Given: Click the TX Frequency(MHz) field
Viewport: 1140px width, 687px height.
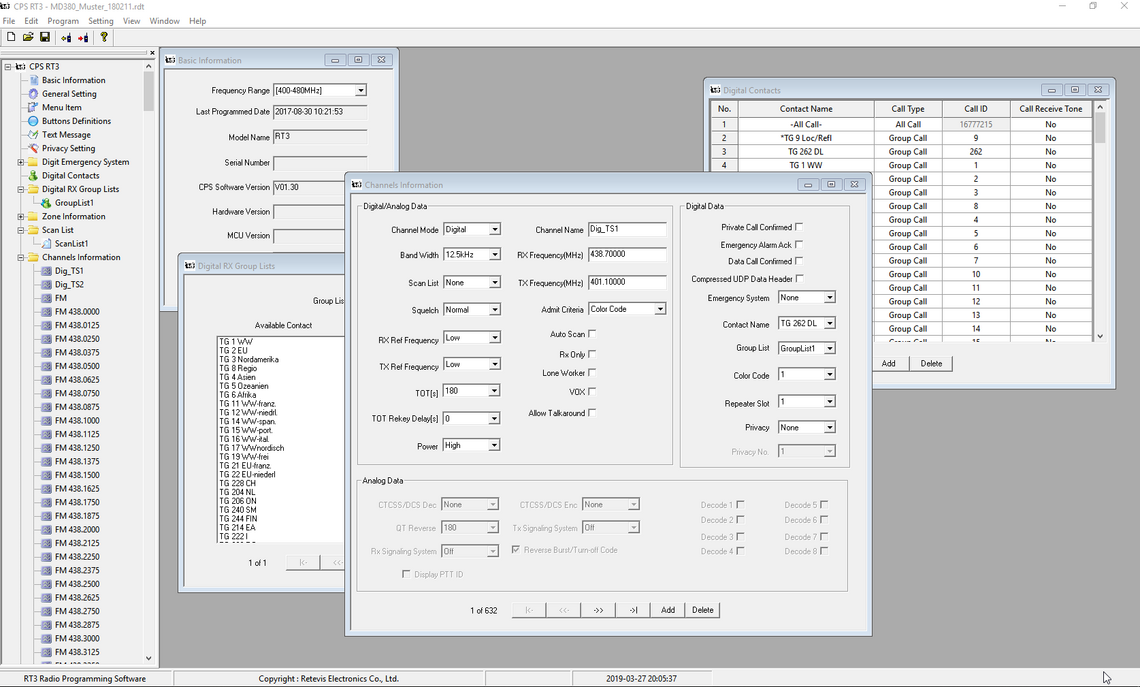Looking at the screenshot, I should [x=627, y=282].
